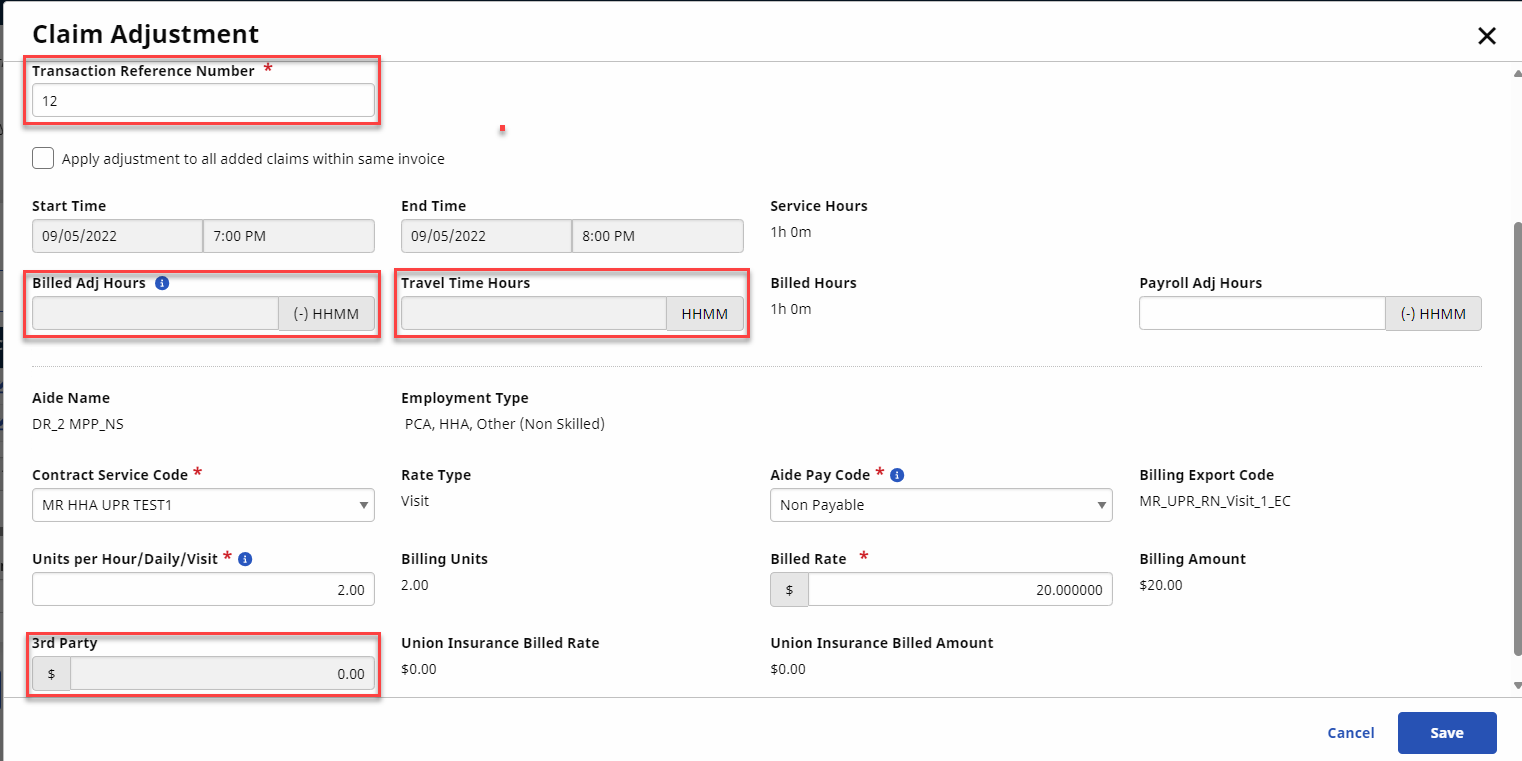Viewport: 1522px width, 761px height.
Task: Focus the Payroll Adj Hours input
Action: (x=1261, y=313)
